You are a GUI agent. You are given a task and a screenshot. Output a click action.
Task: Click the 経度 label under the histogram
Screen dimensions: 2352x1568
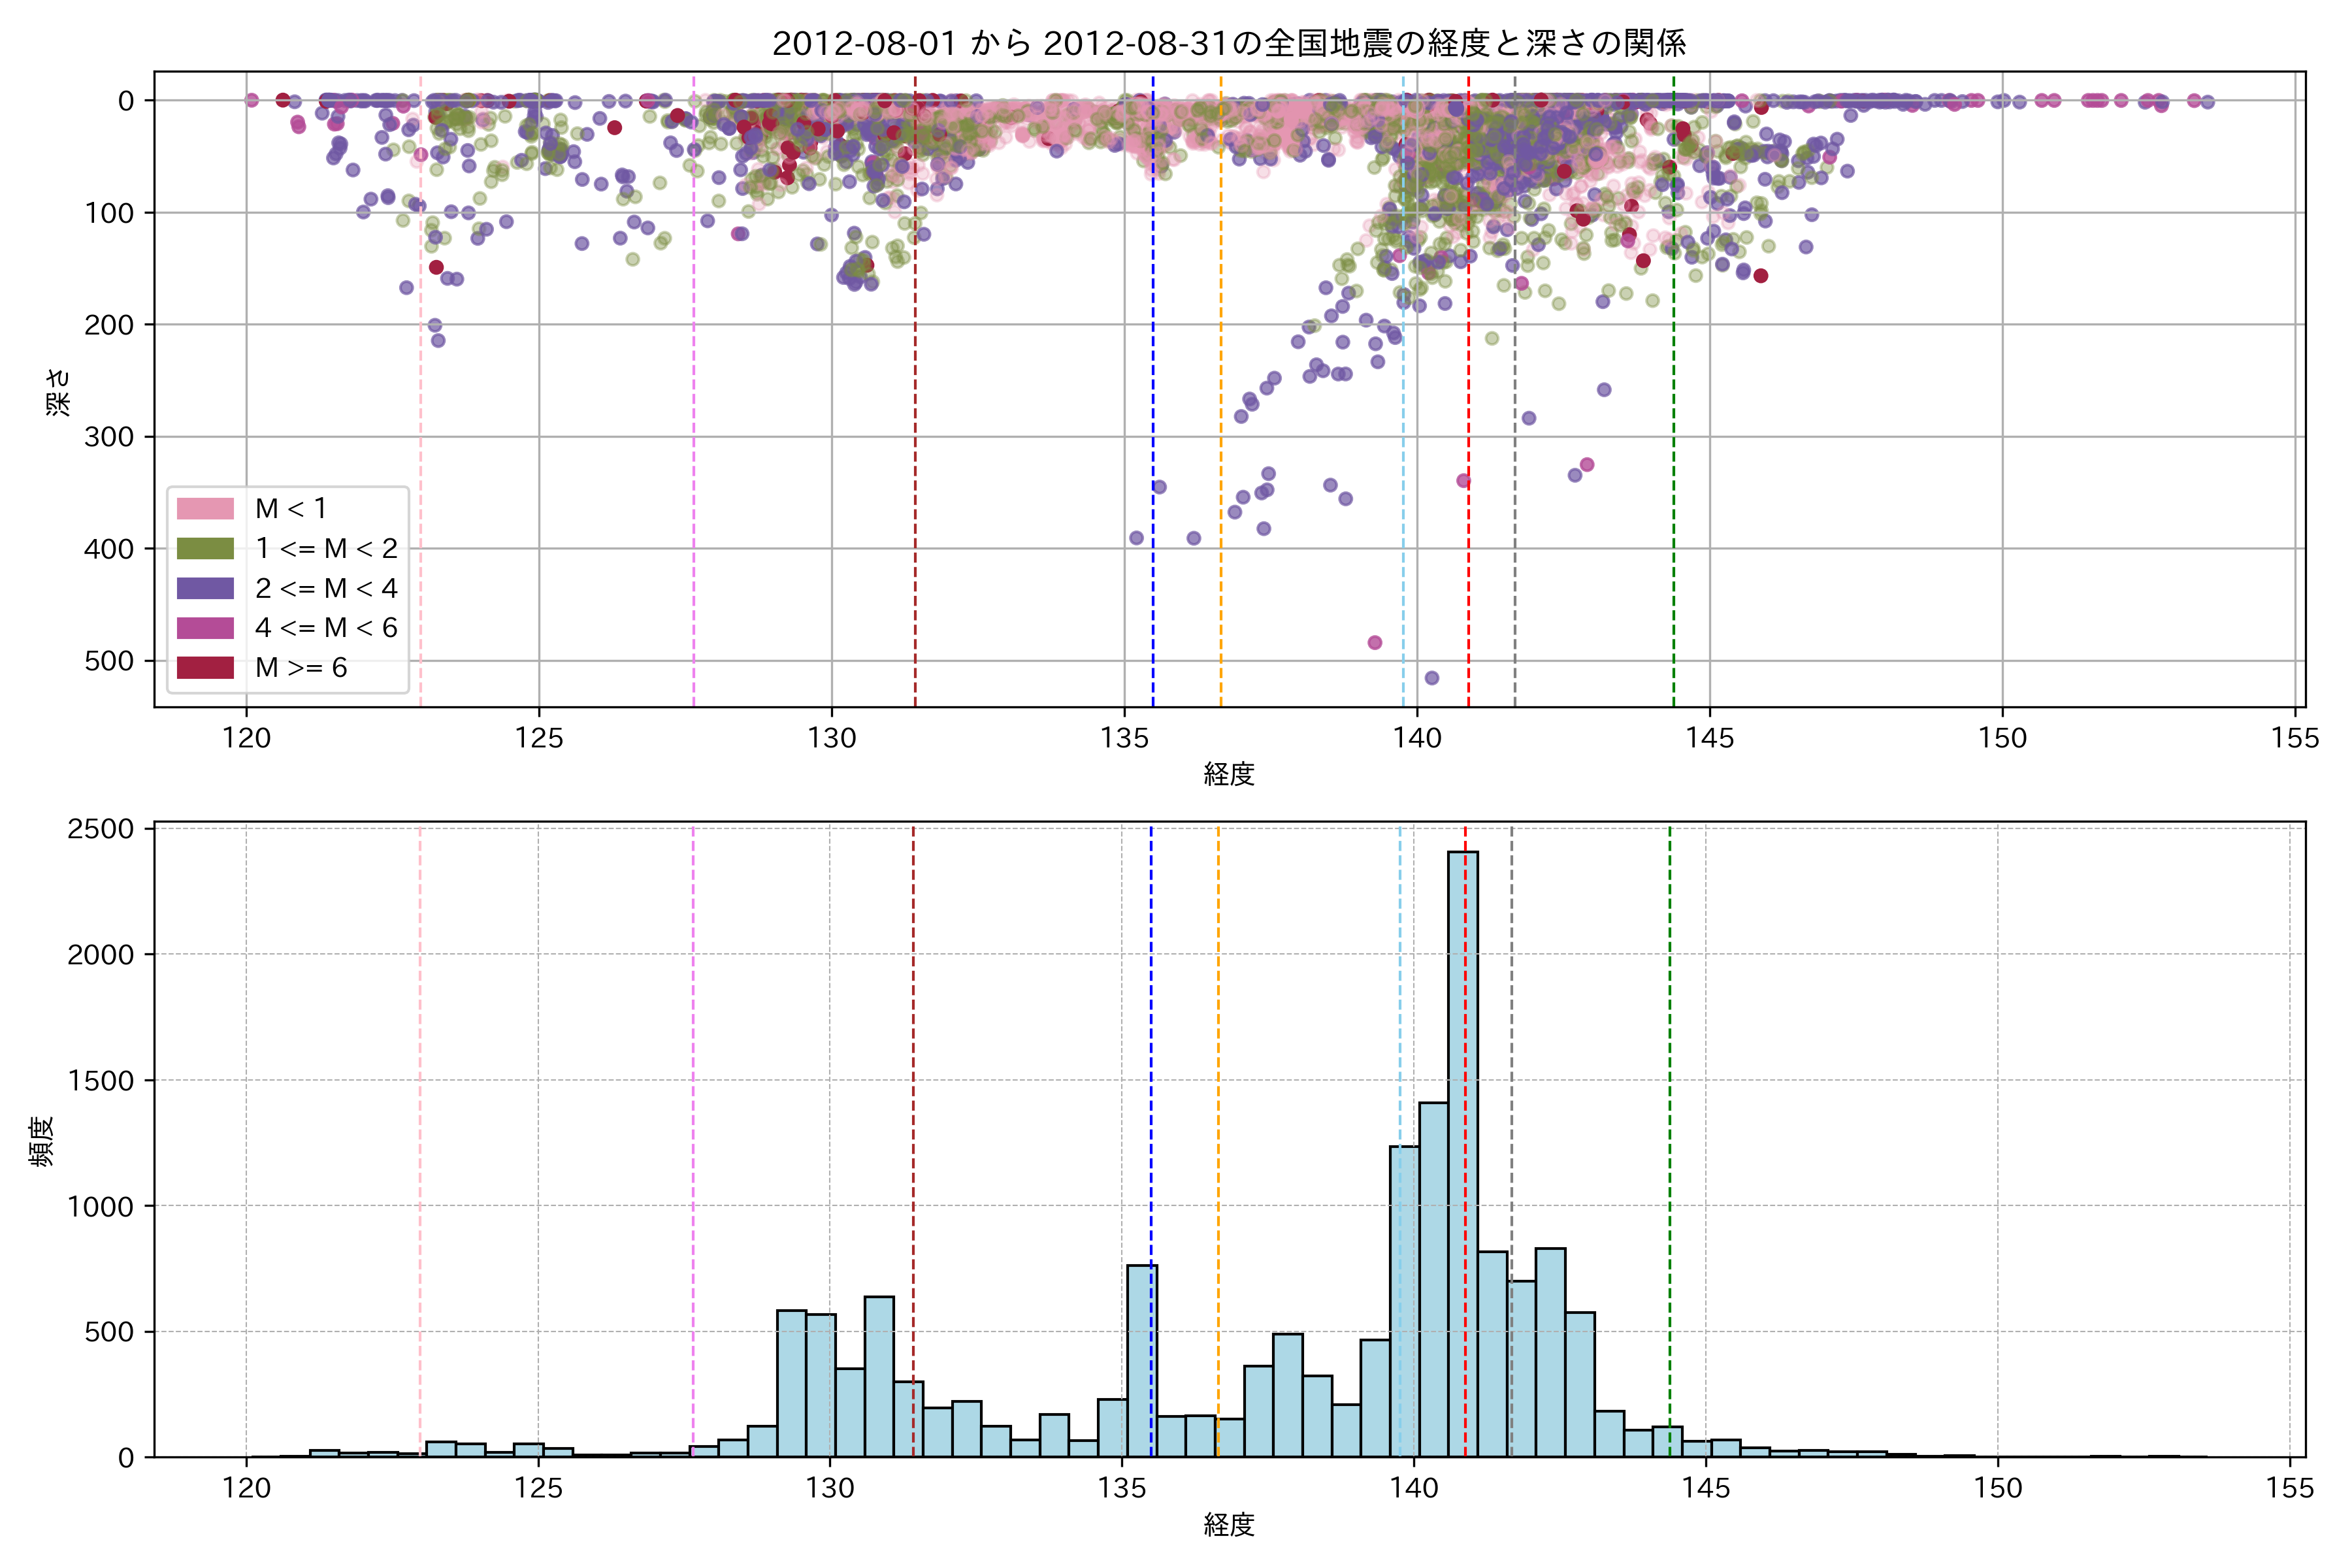click(1229, 1524)
